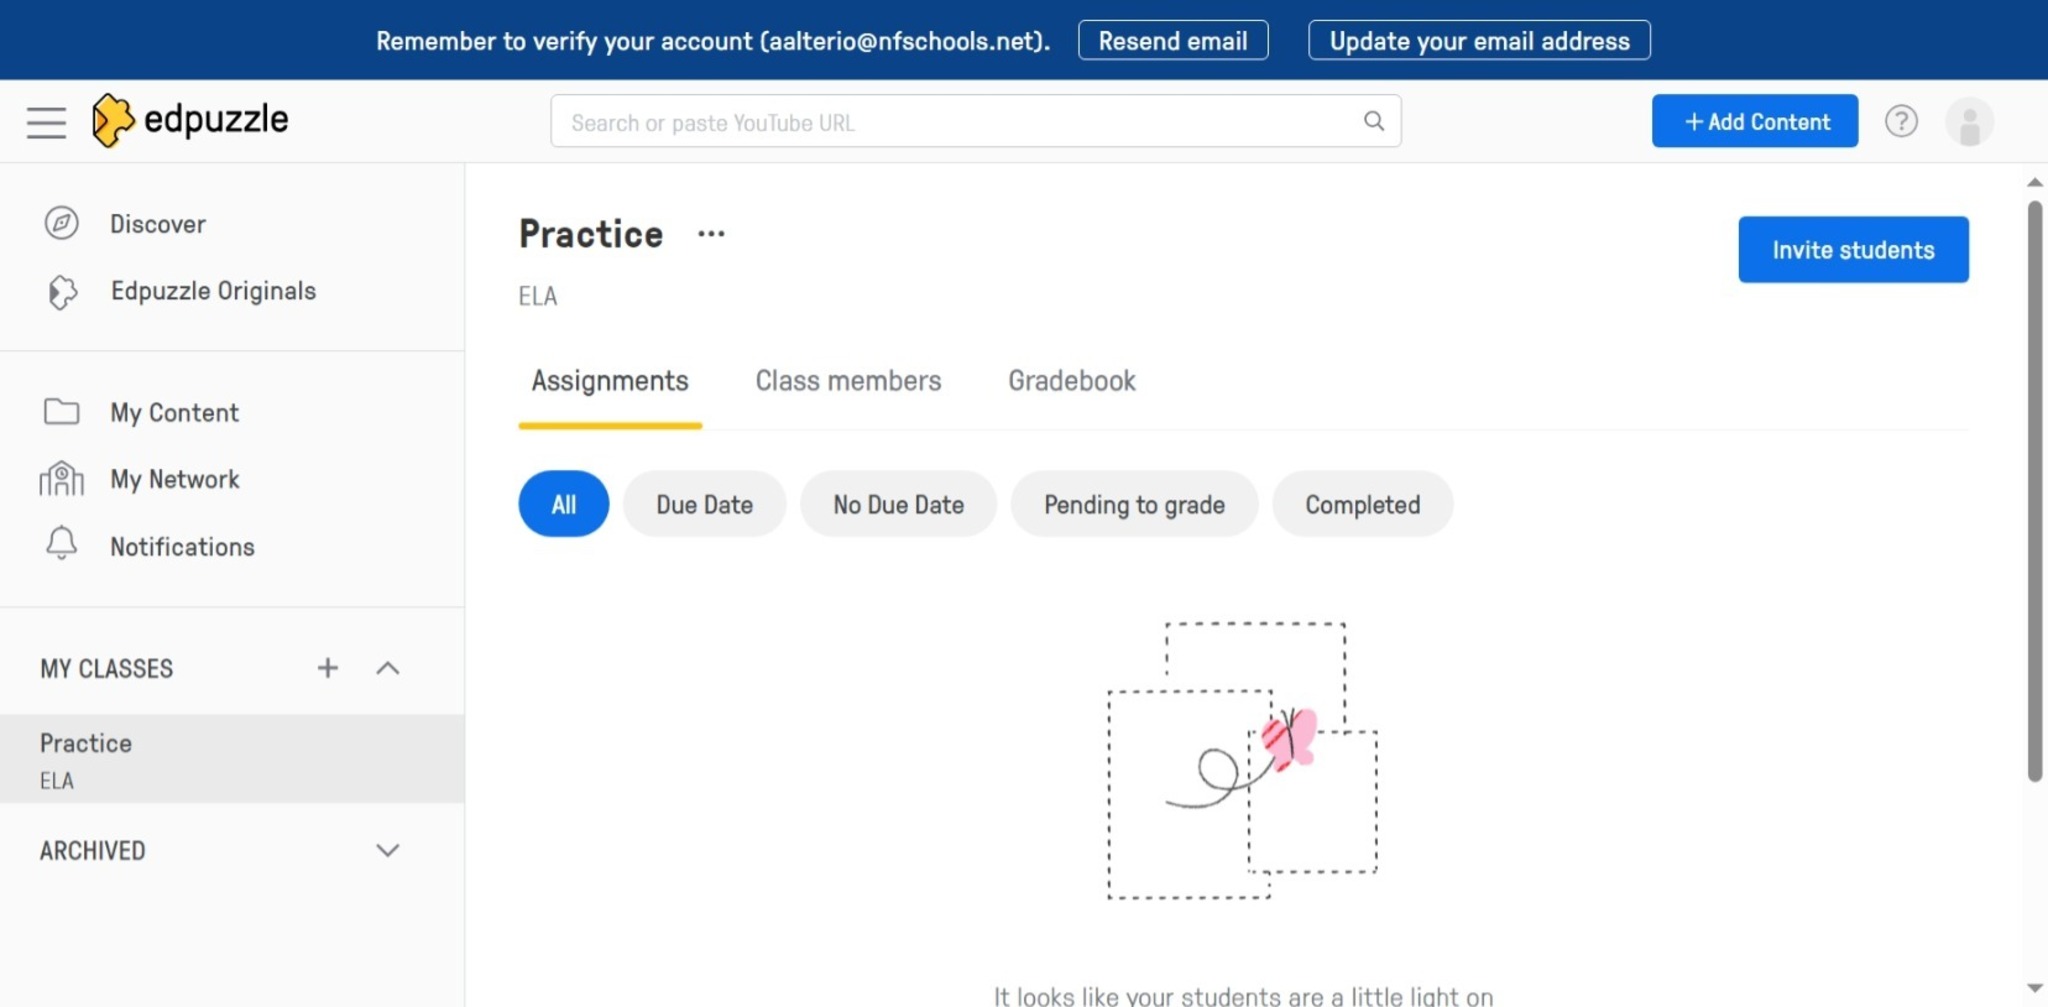Click the Invite students button
Screen dimensions: 2048x1007
tap(1853, 250)
